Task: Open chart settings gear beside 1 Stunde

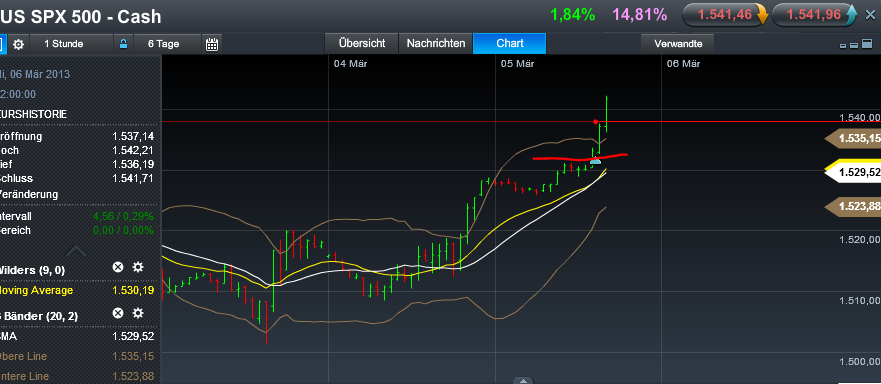Action: [19, 44]
